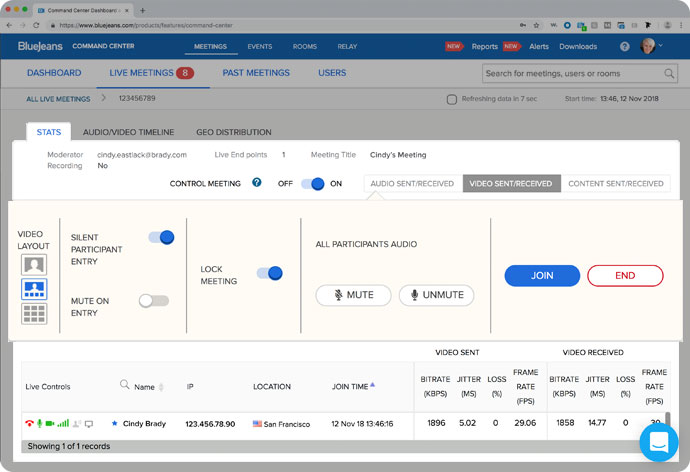
Task: Sort by Join Time column arrow
Action: tap(372, 384)
